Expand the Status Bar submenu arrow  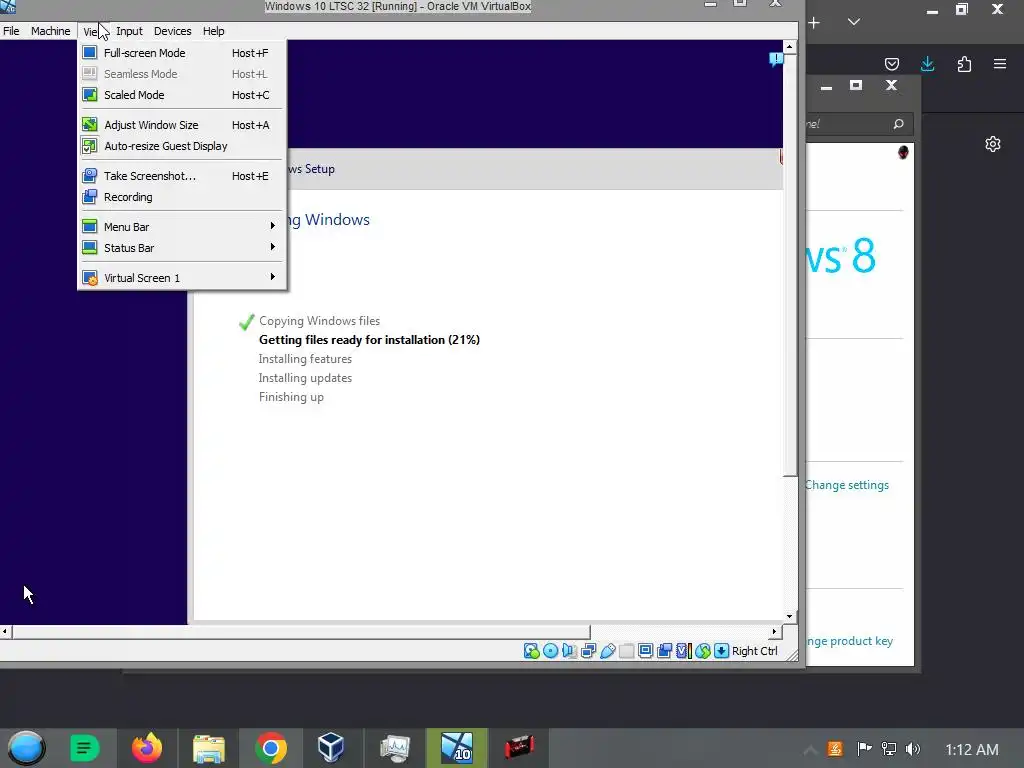(272, 247)
